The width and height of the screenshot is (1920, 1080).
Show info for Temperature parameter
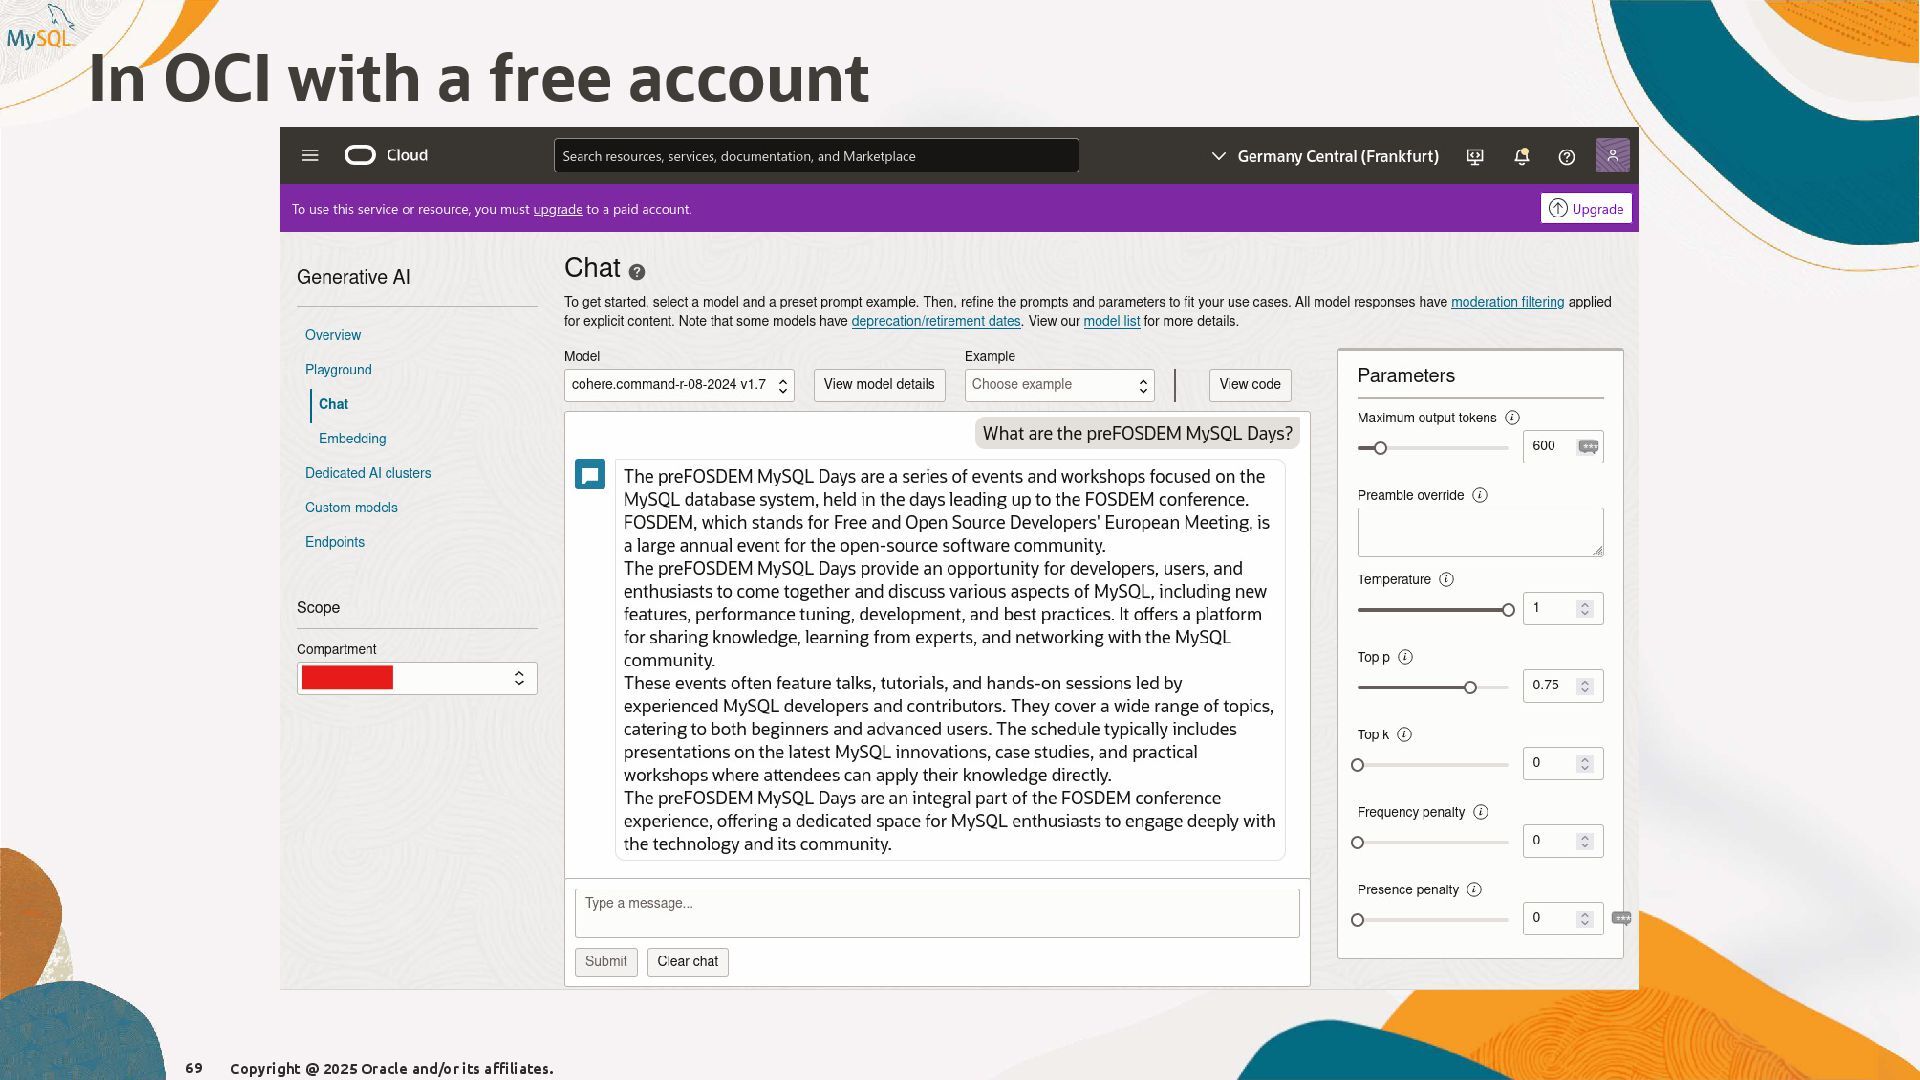tap(1446, 580)
